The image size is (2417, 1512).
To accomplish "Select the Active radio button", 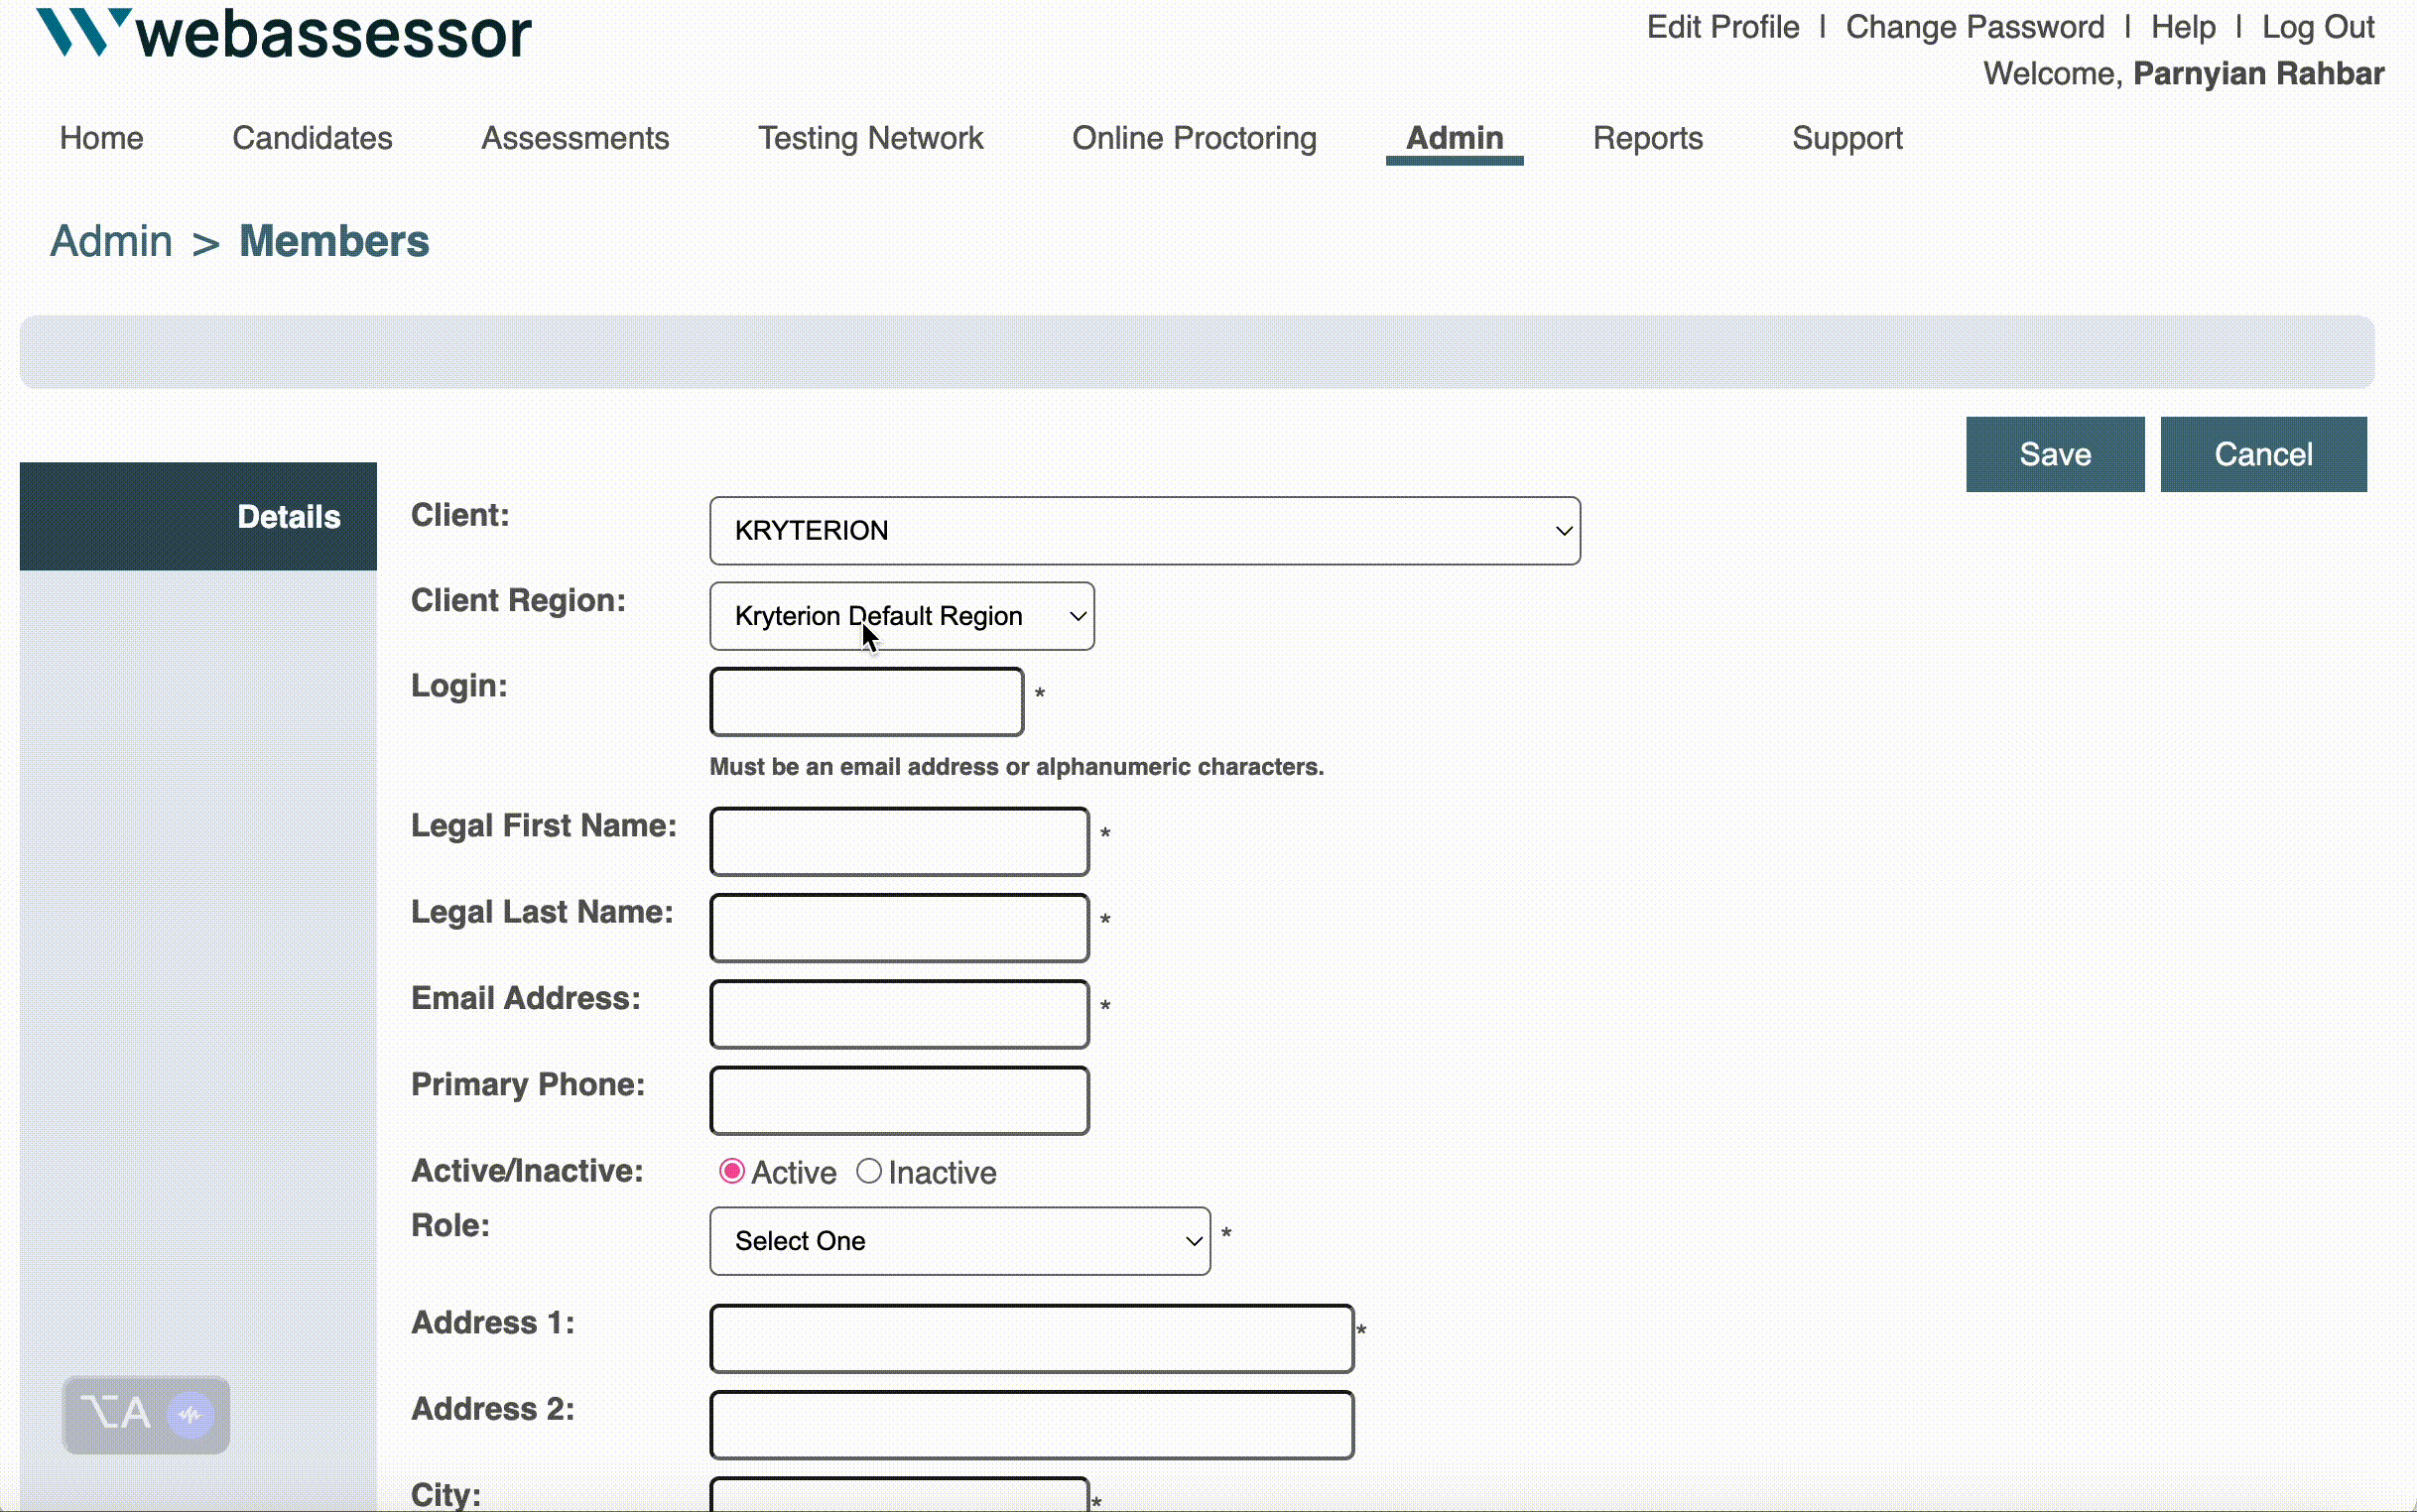I will click(x=732, y=1171).
